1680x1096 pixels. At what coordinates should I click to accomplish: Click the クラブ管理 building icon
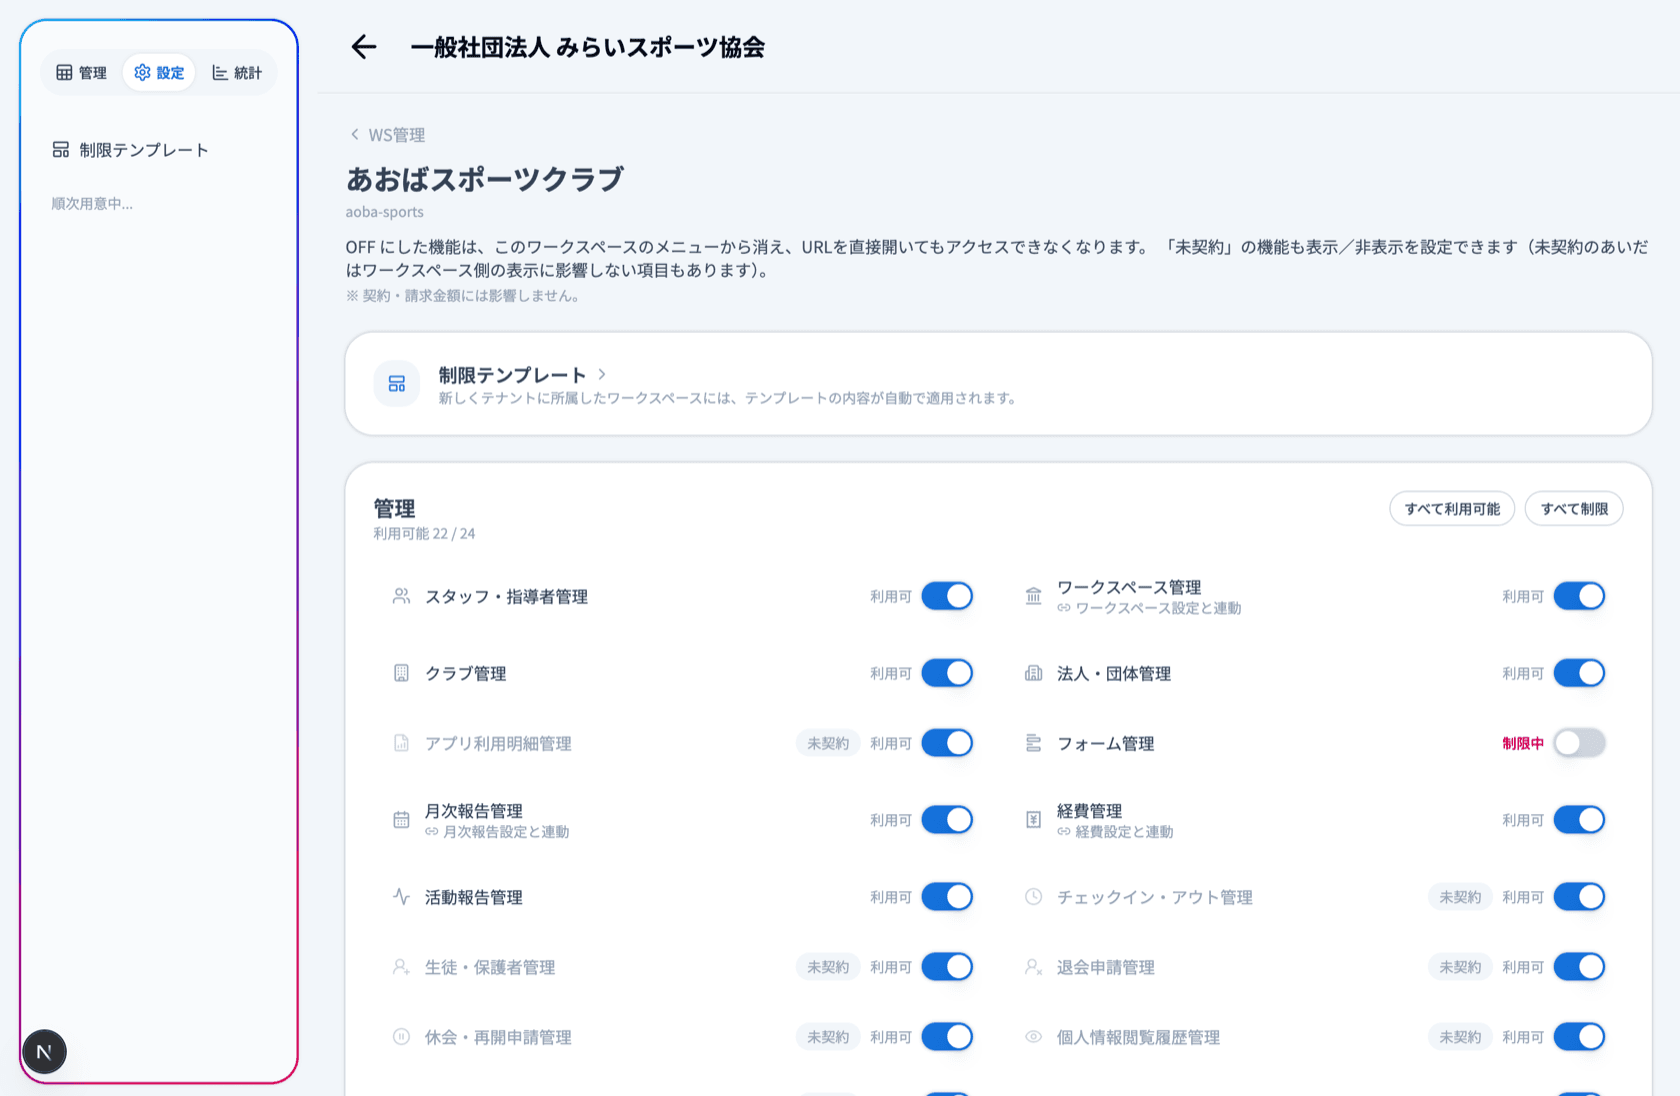click(x=401, y=674)
